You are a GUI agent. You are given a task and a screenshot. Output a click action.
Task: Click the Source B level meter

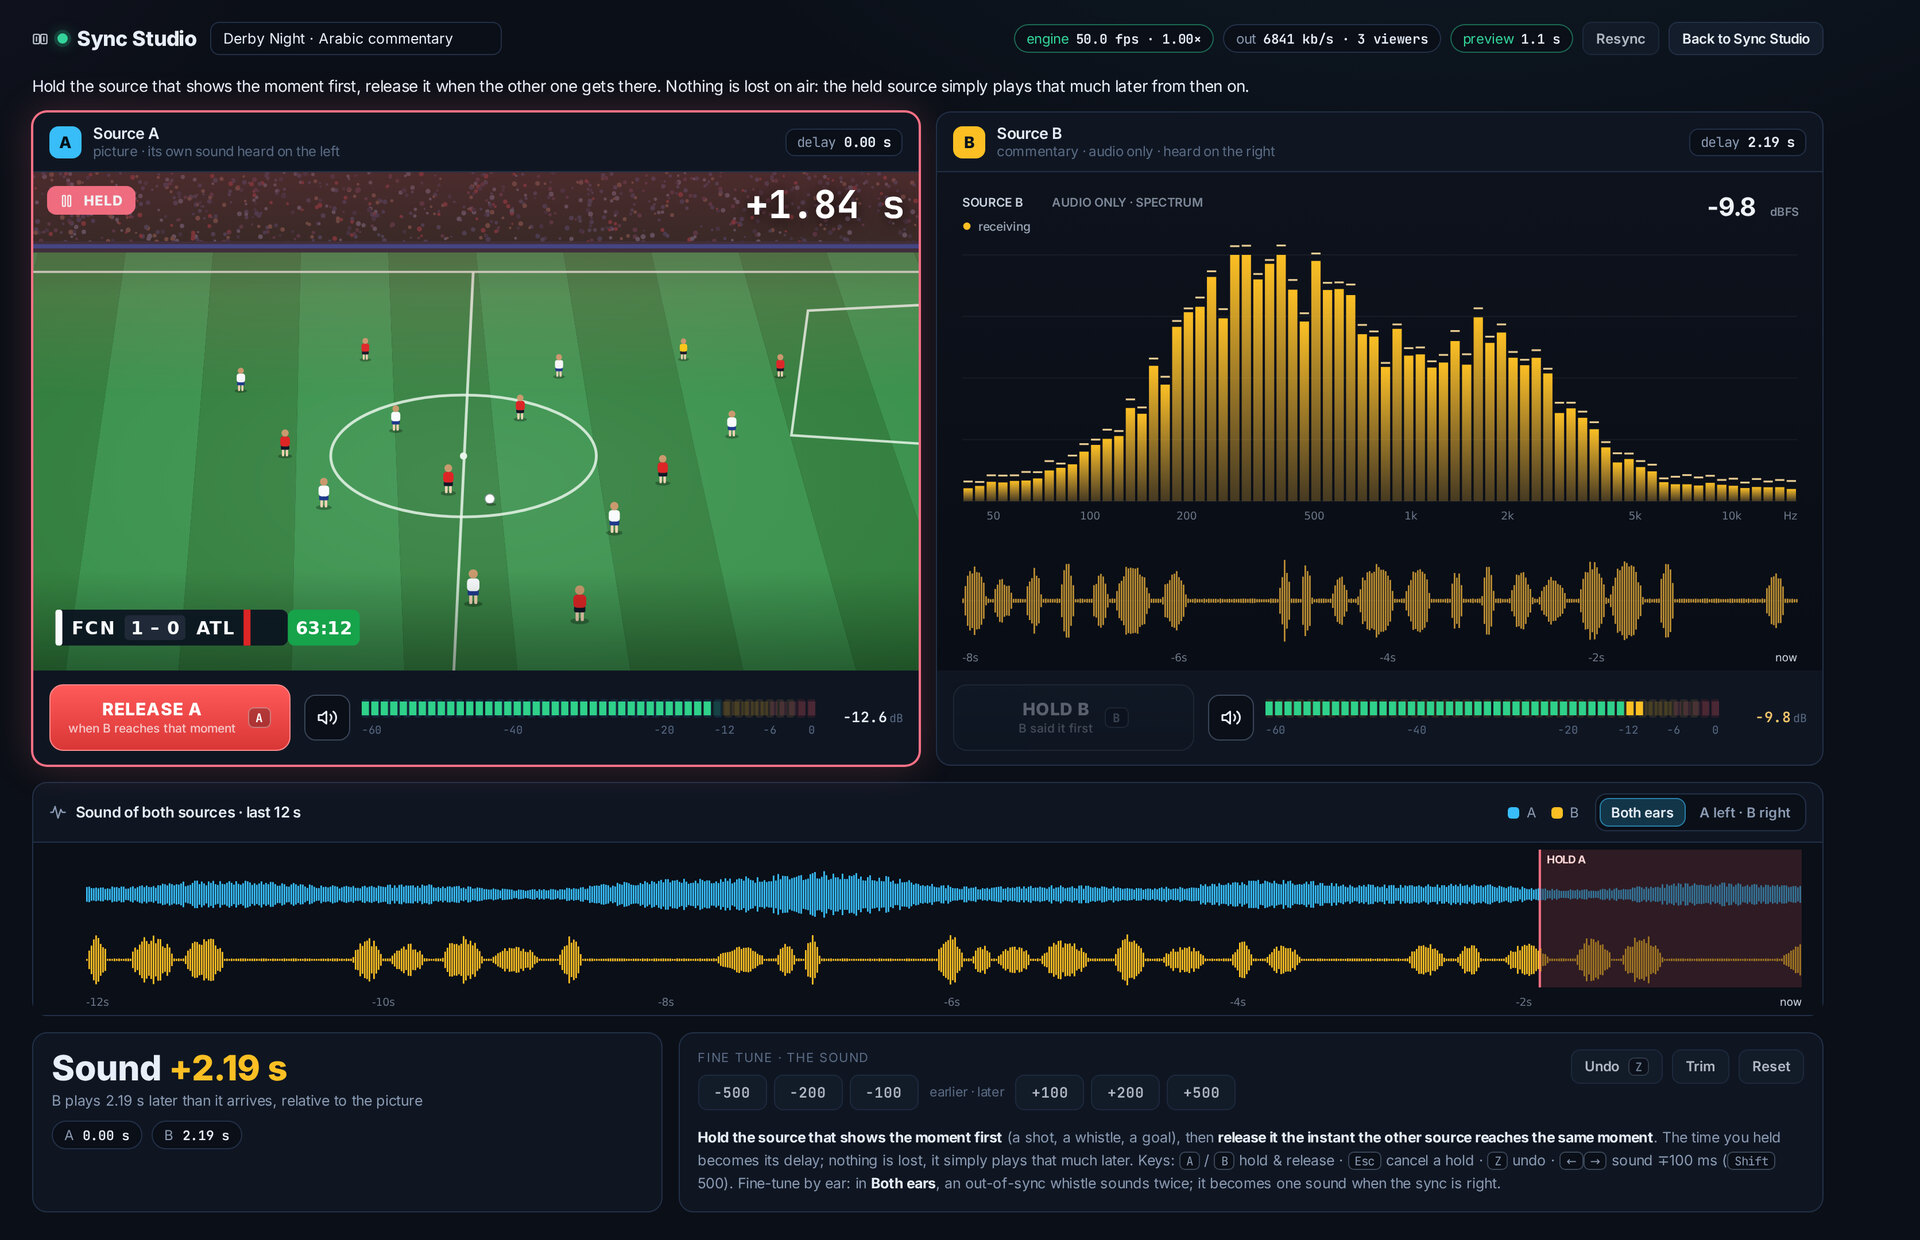point(1492,709)
